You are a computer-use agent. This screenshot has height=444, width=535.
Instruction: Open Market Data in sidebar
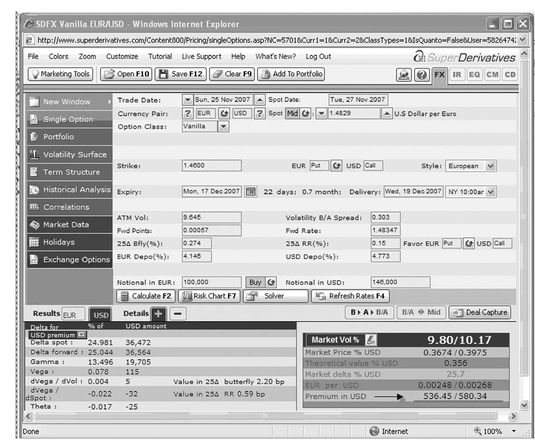(70, 225)
